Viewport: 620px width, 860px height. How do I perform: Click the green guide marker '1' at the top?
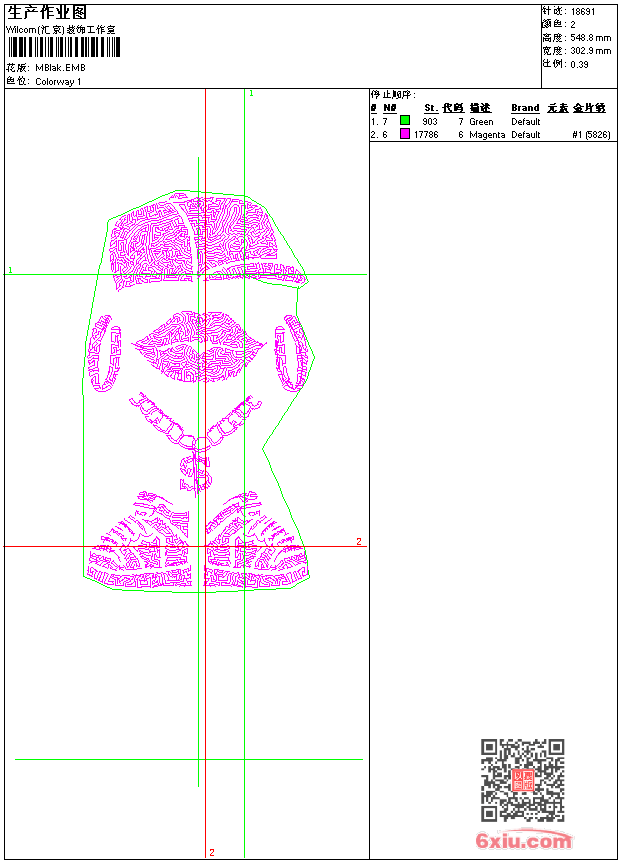(251, 94)
